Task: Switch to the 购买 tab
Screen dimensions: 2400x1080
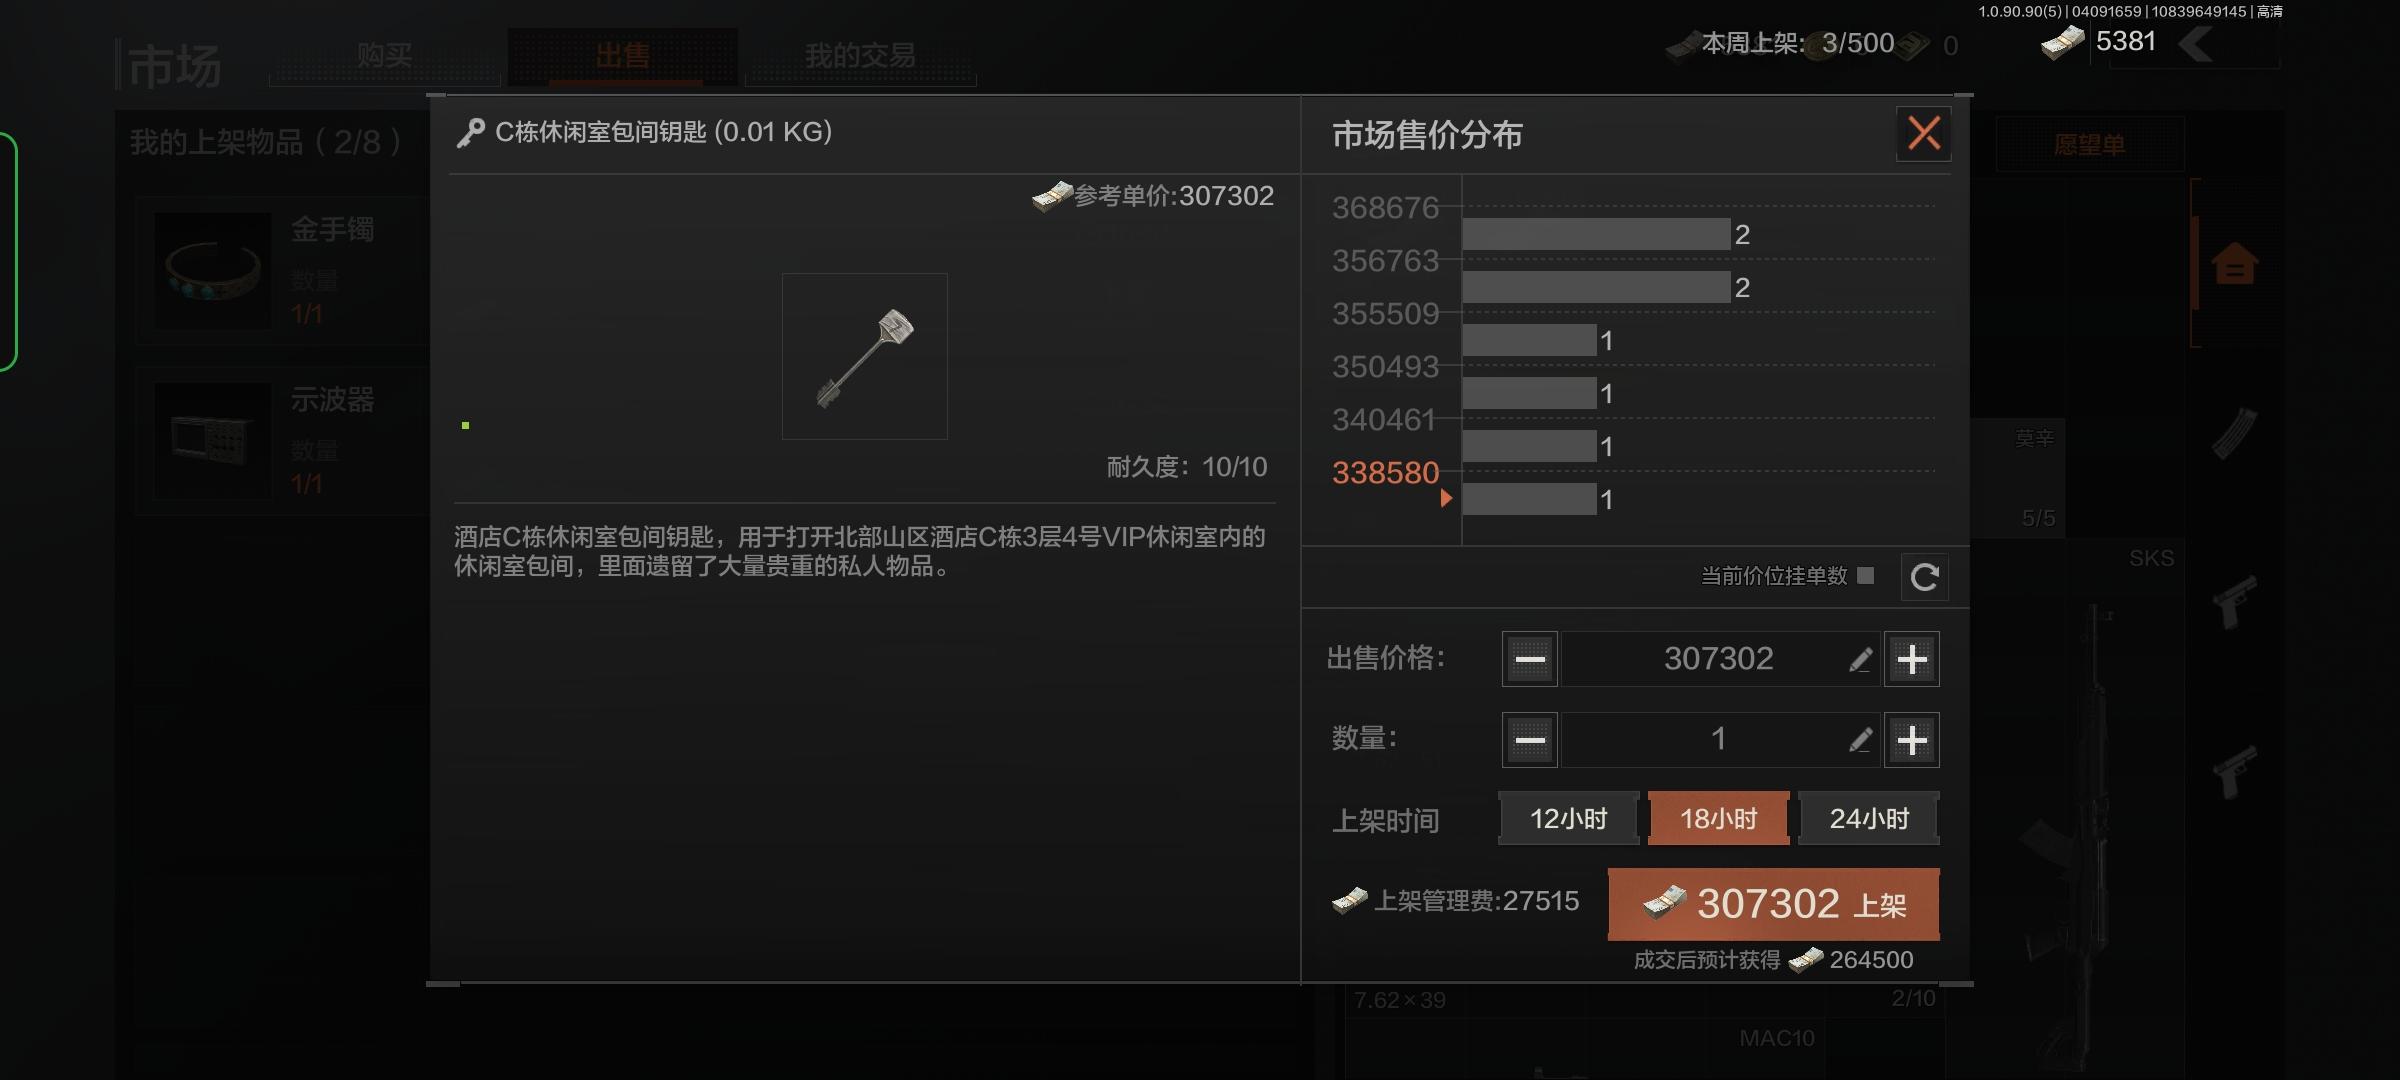Action: tap(384, 56)
